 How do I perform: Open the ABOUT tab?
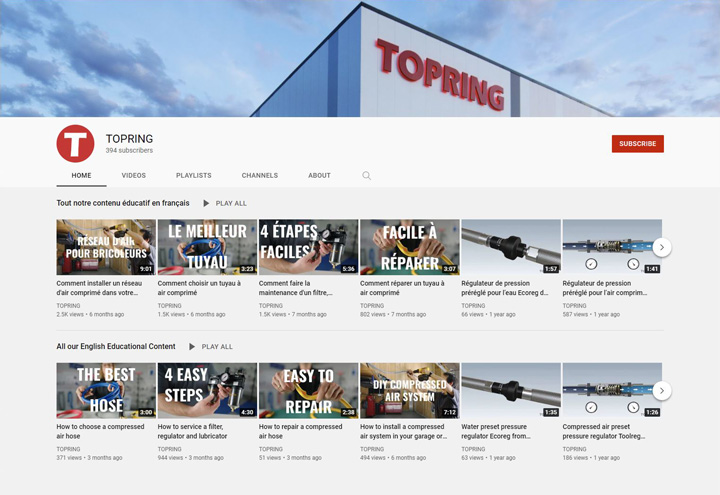(x=319, y=175)
